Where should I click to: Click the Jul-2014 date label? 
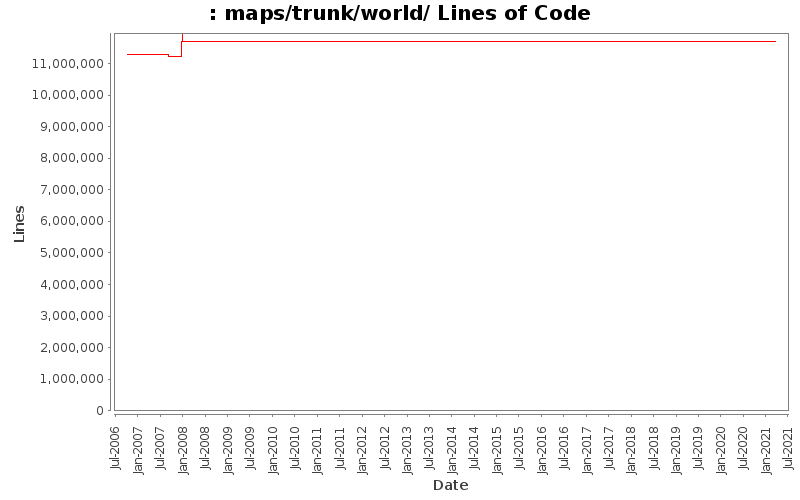474,448
